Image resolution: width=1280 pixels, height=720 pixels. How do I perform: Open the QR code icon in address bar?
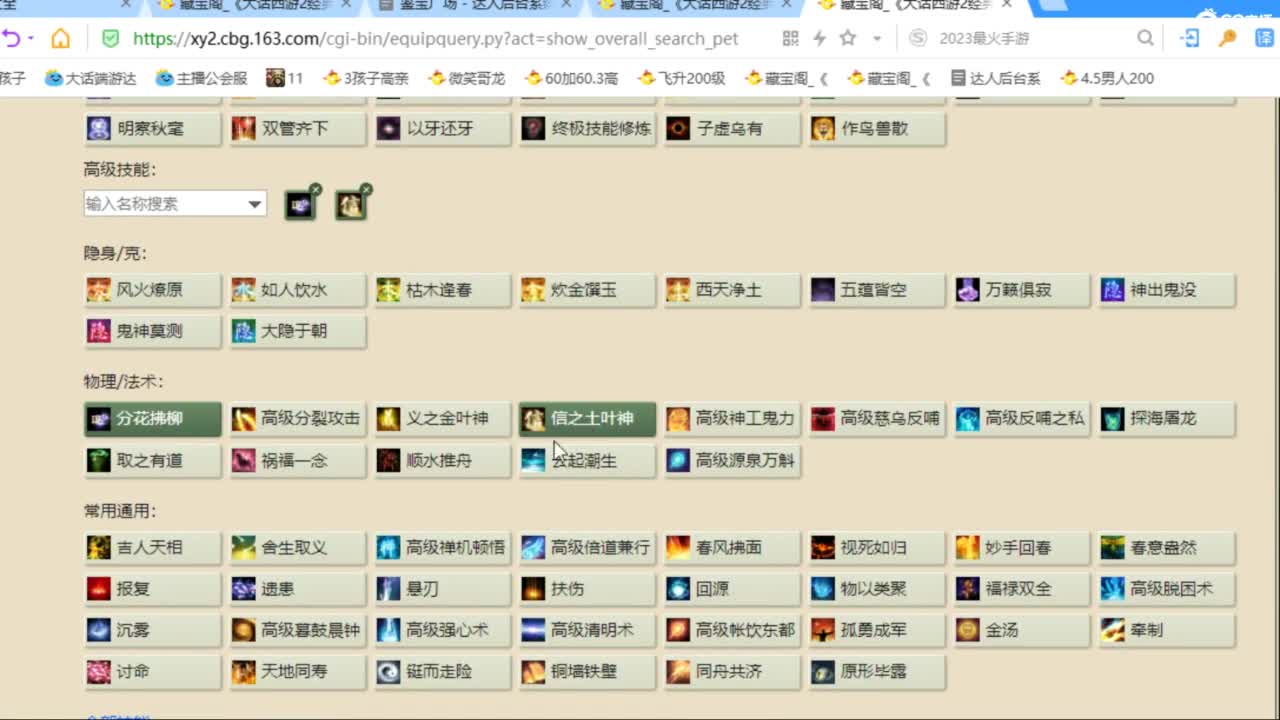790,39
